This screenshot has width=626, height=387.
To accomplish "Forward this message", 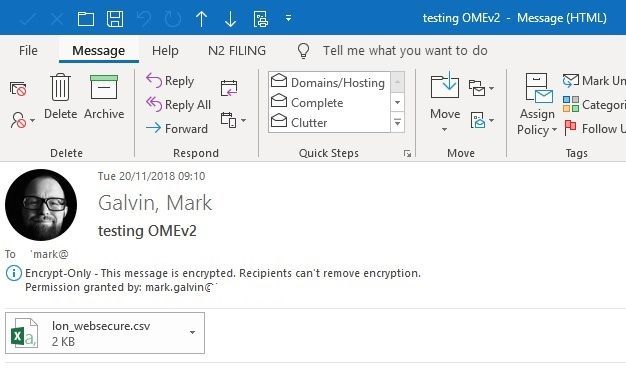I will 177,128.
